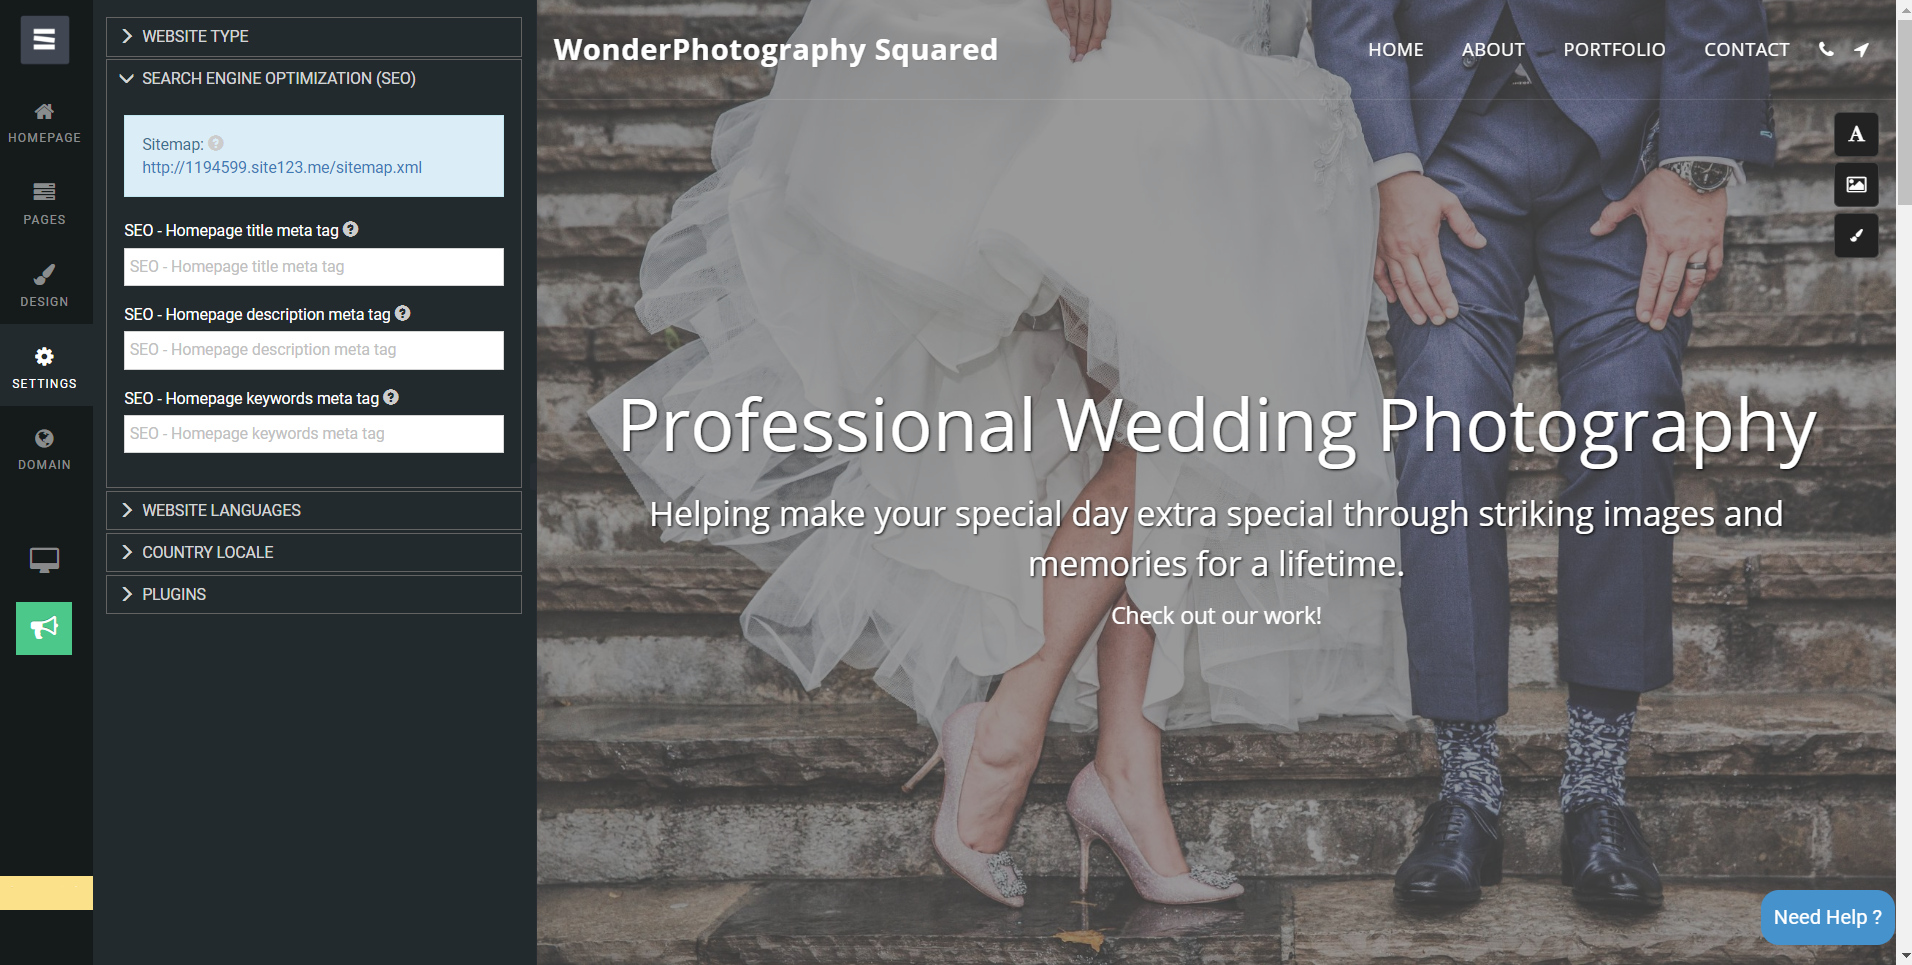This screenshot has width=1912, height=965.
Task: Click the green megaphone icon
Action: pos(44,628)
